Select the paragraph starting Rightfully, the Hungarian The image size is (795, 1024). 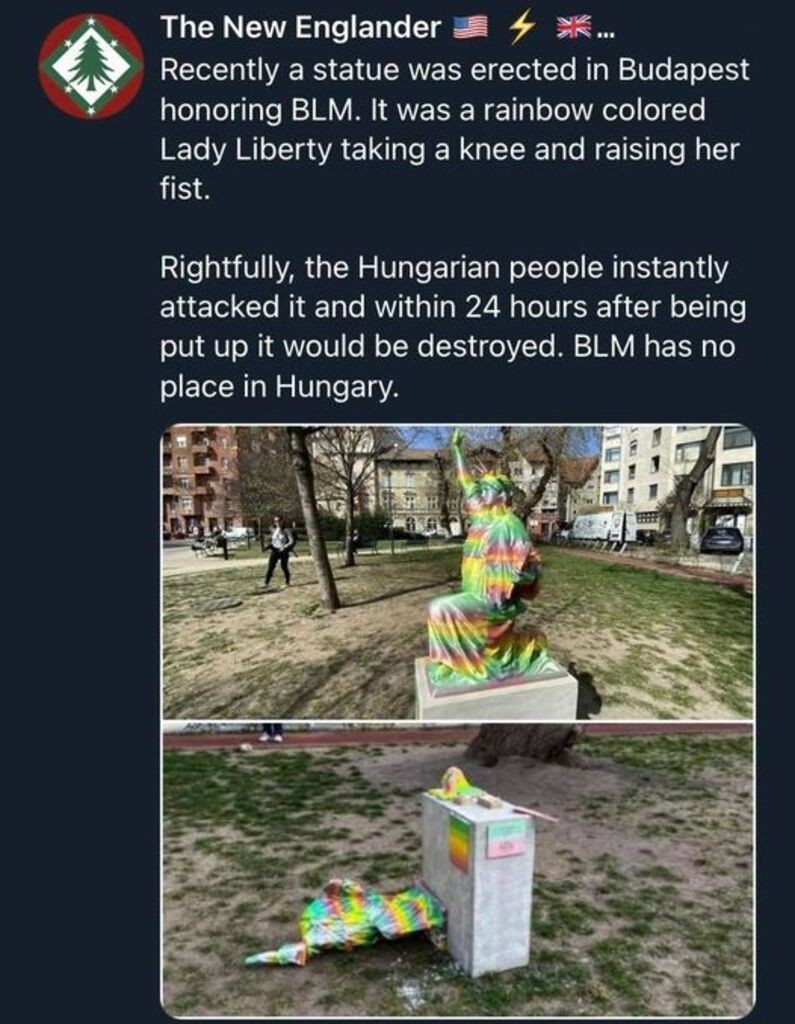coord(453,327)
